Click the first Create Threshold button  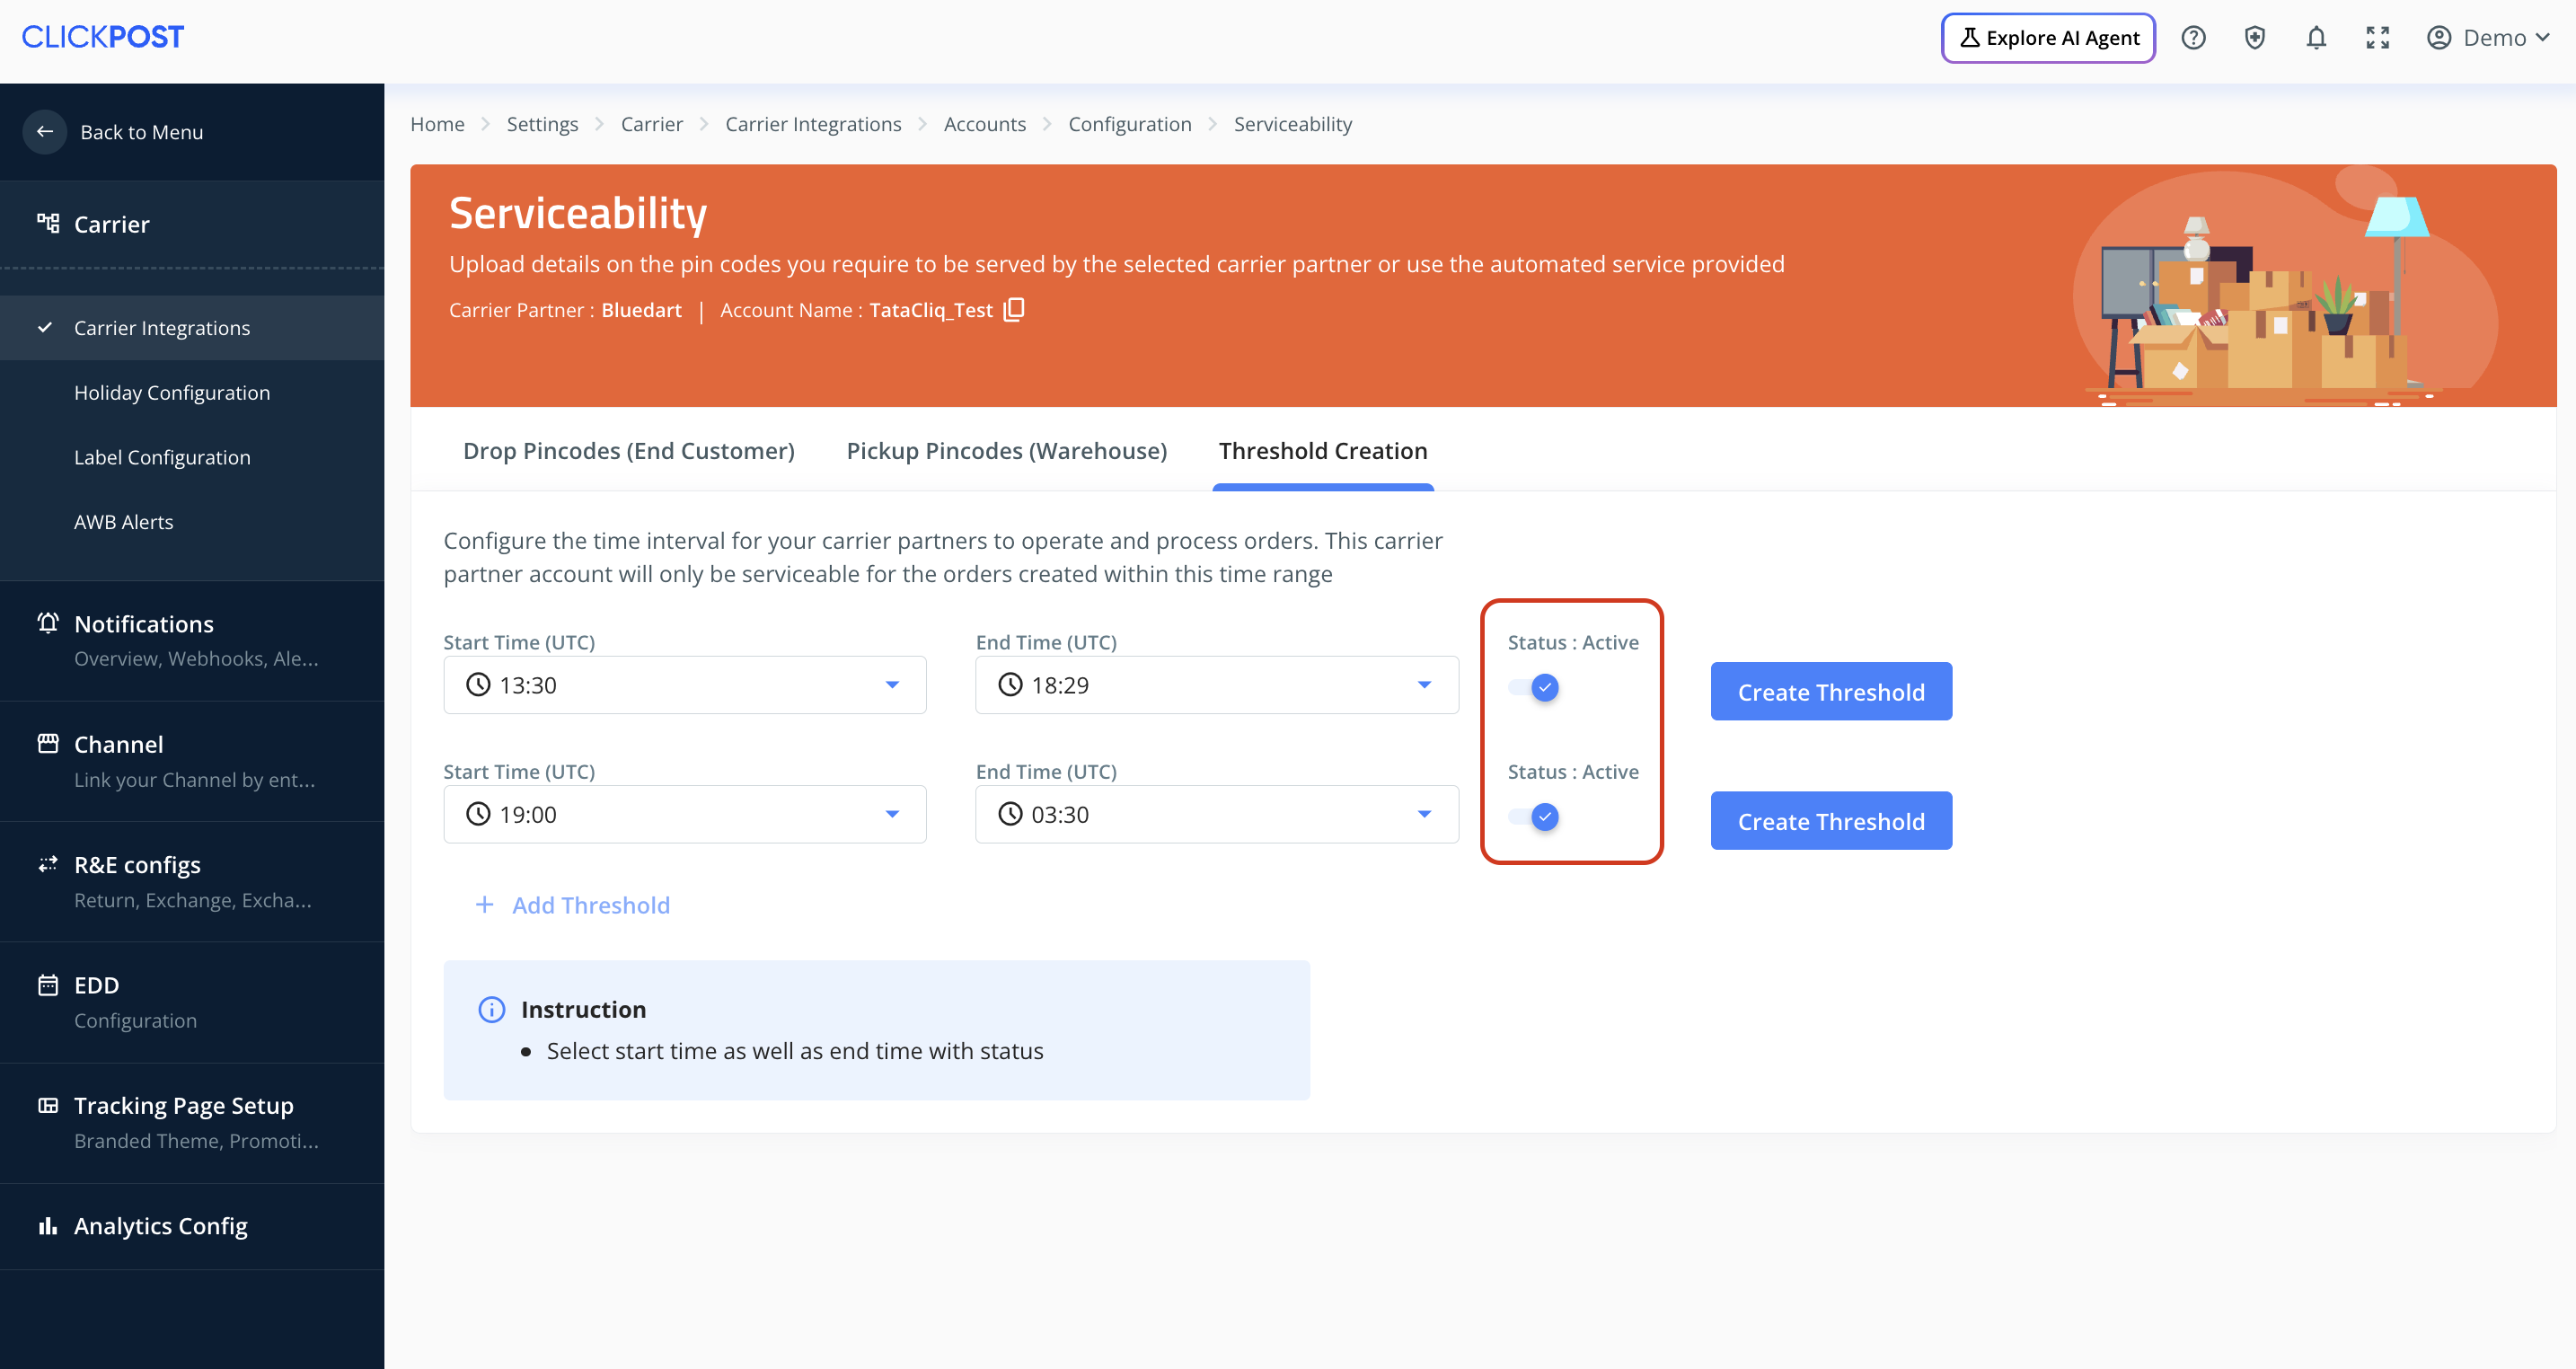(1830, 692)
